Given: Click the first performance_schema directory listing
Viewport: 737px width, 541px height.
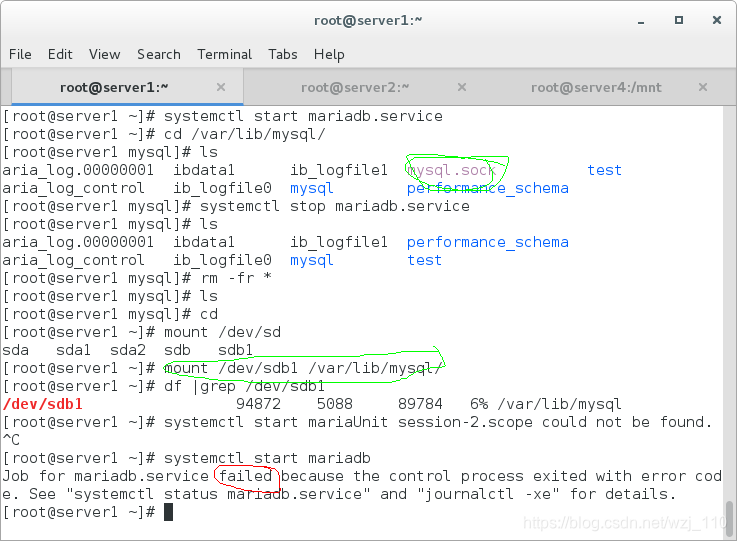Looking at the screenshot, I should [x=487, y=188].
